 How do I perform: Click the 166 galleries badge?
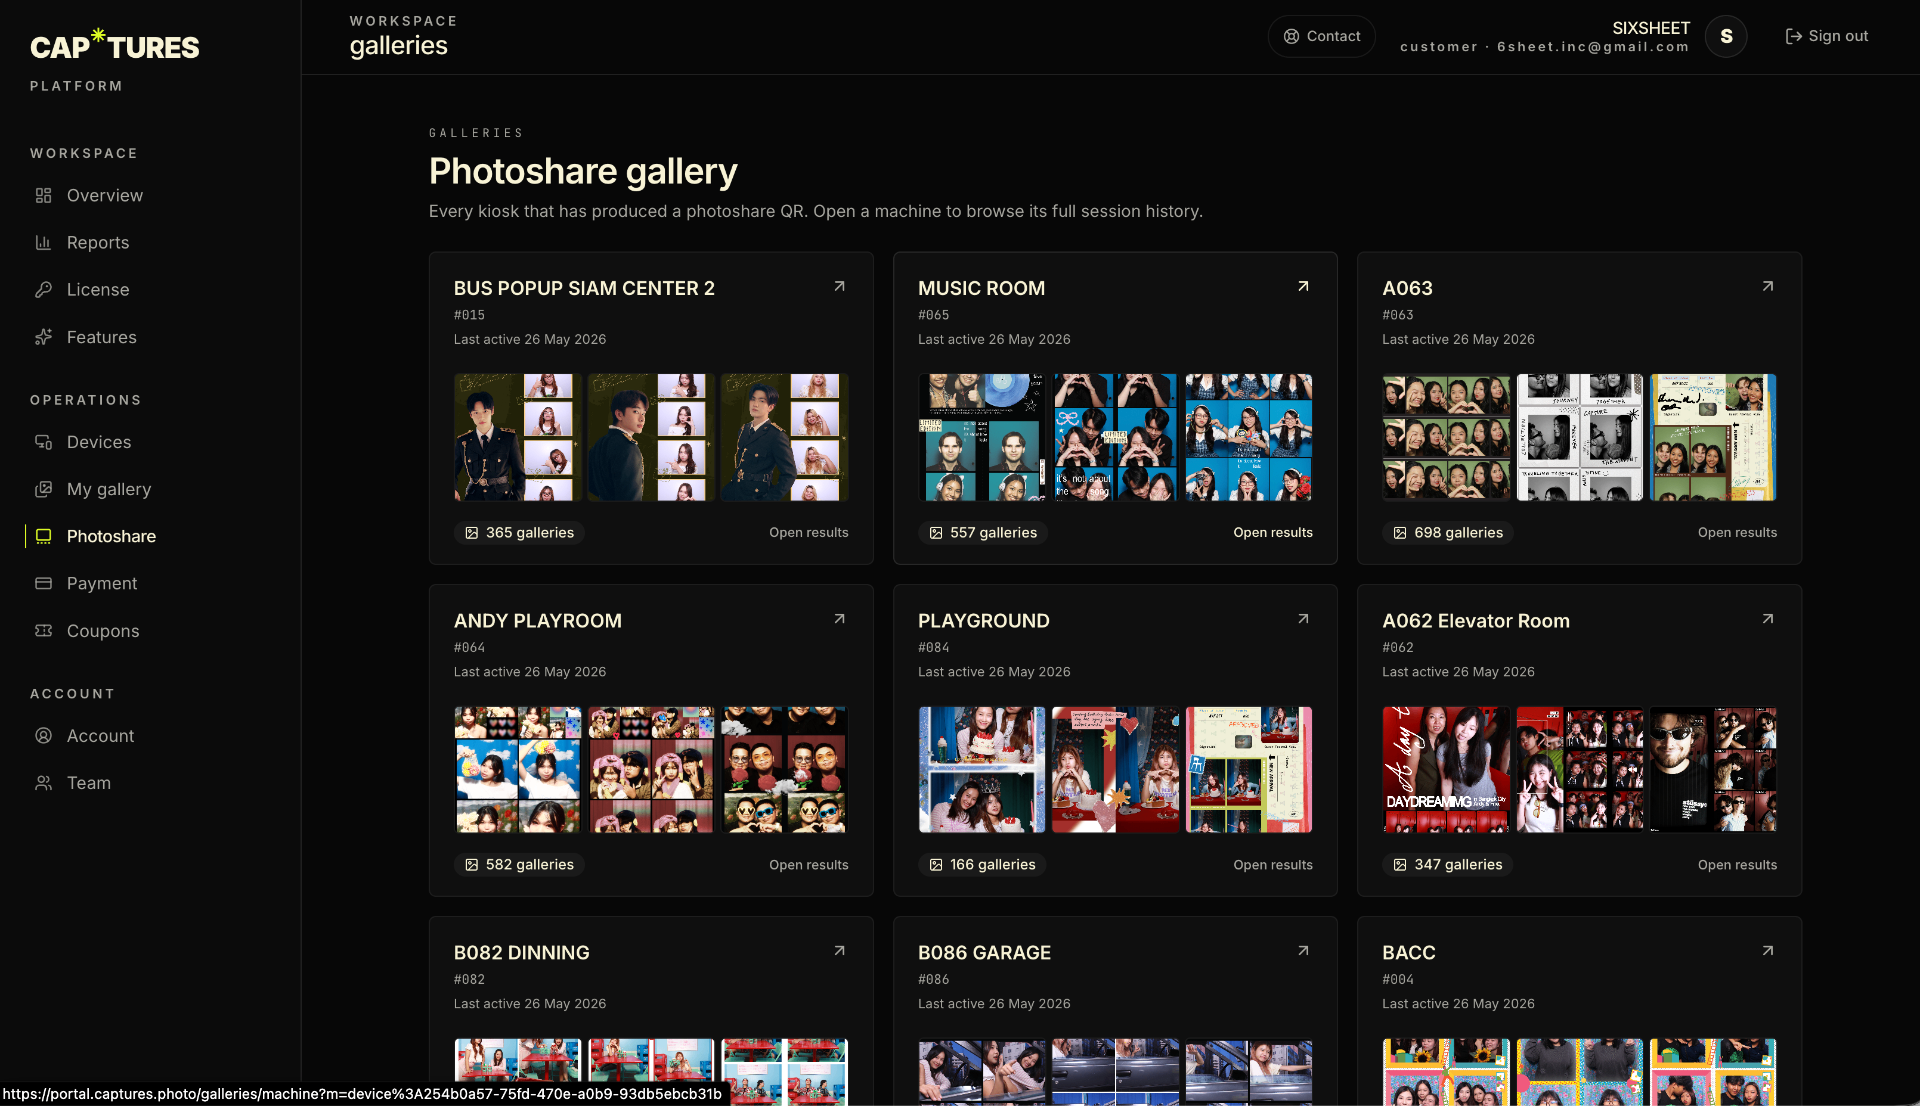[982, 865]
